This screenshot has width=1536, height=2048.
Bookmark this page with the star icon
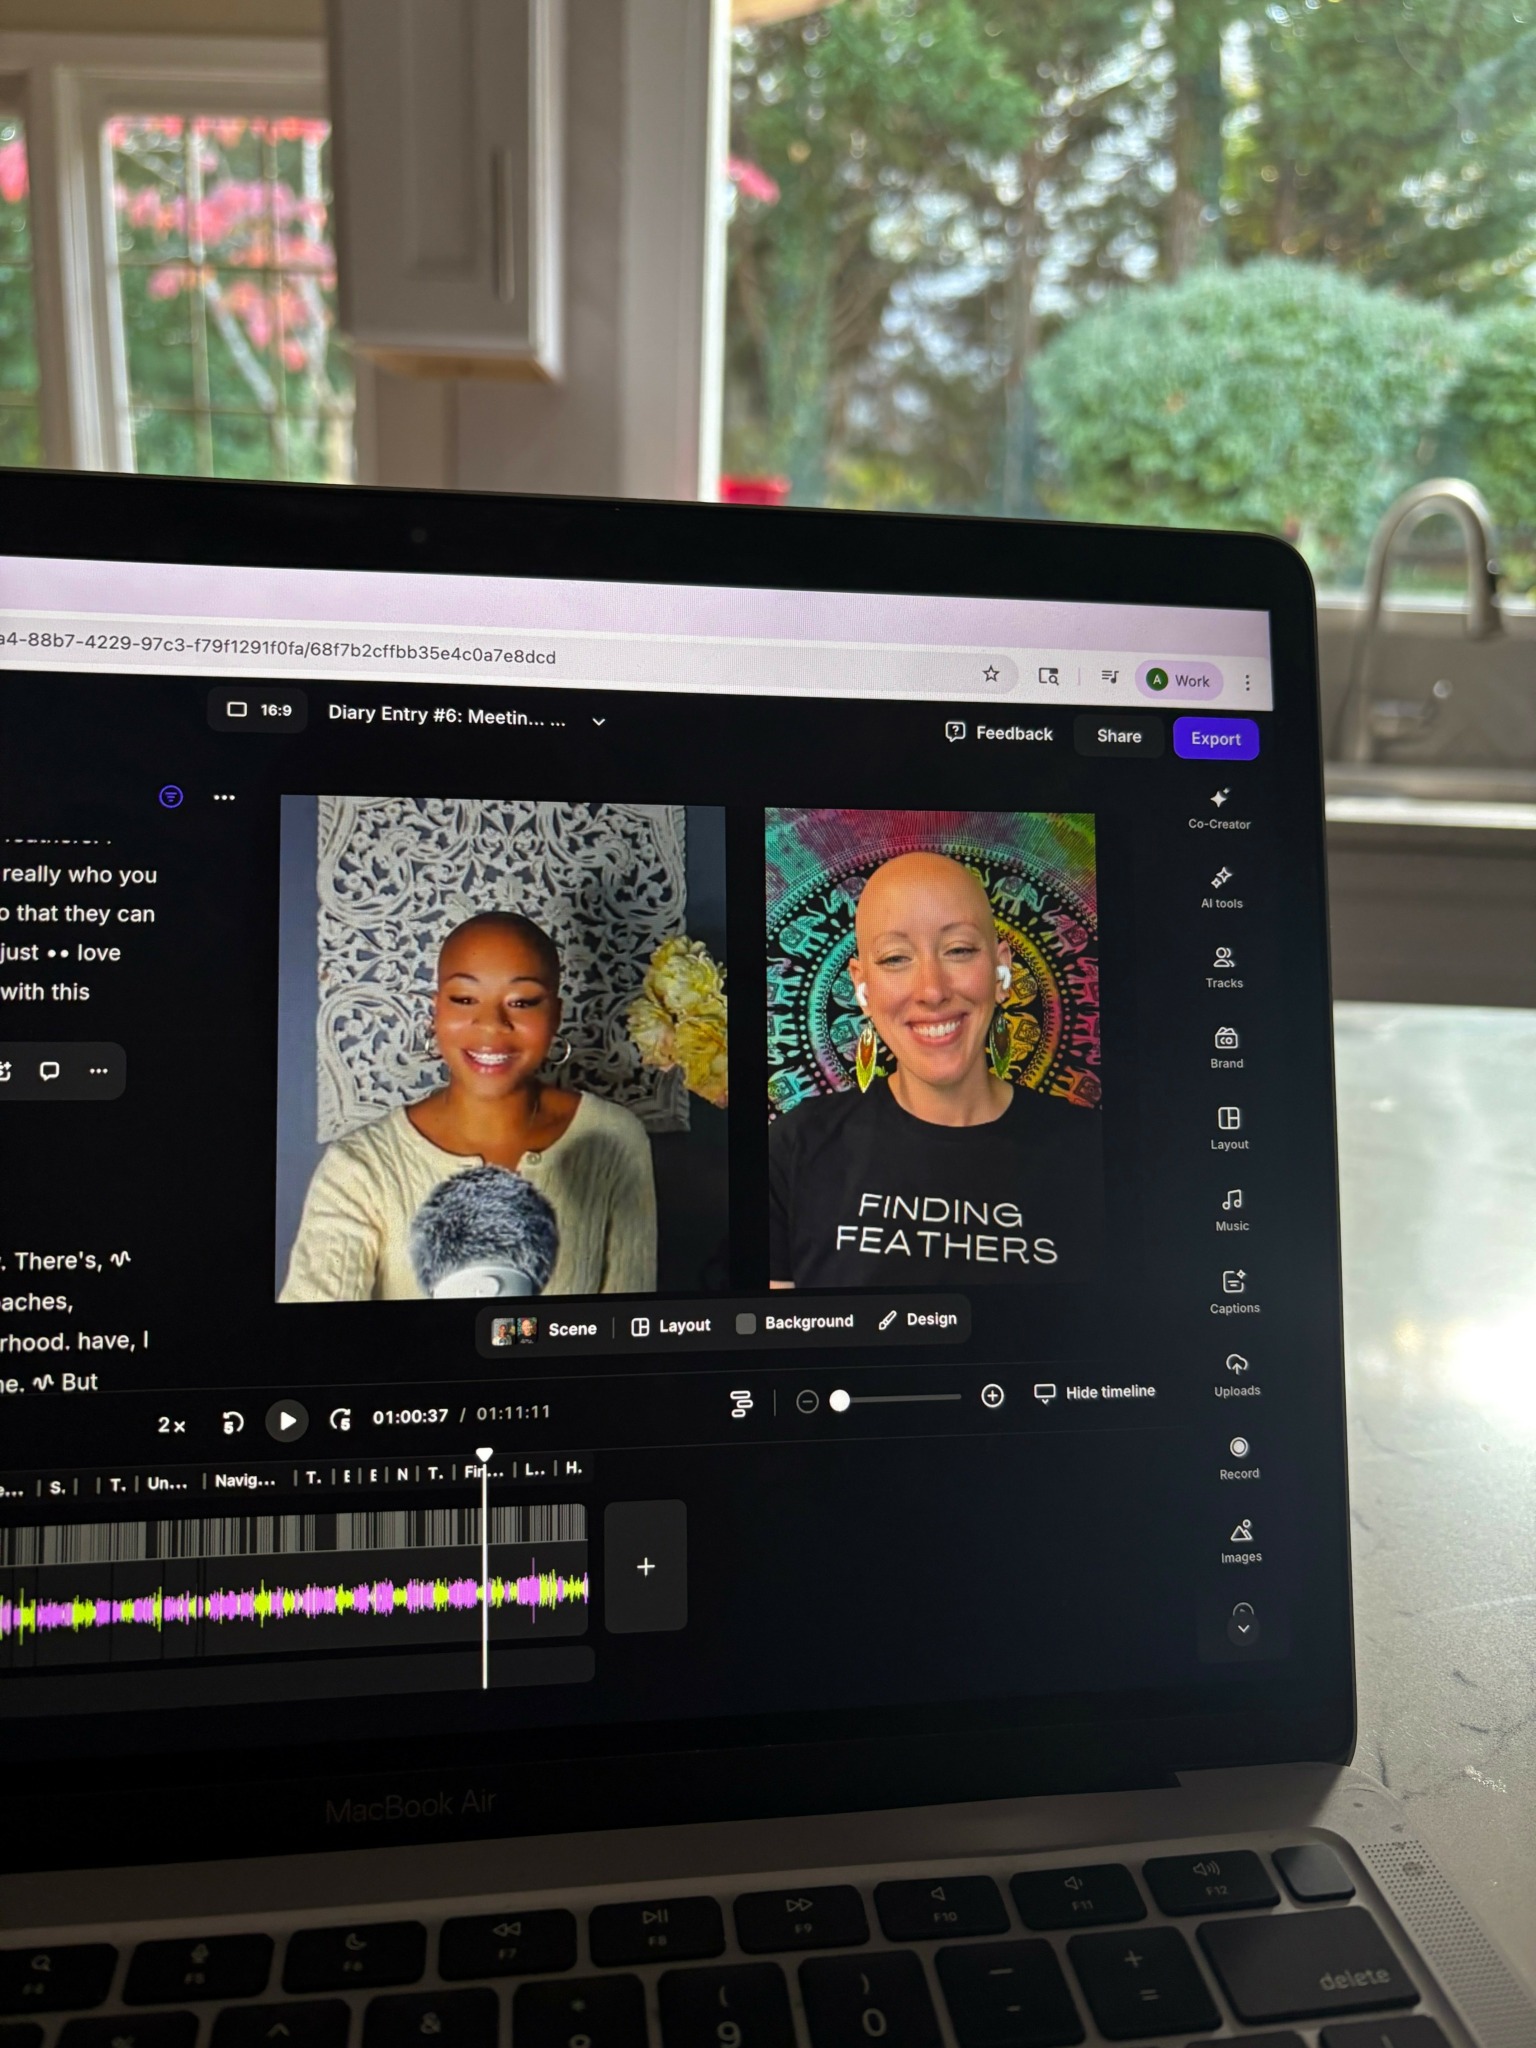point(991,674)
